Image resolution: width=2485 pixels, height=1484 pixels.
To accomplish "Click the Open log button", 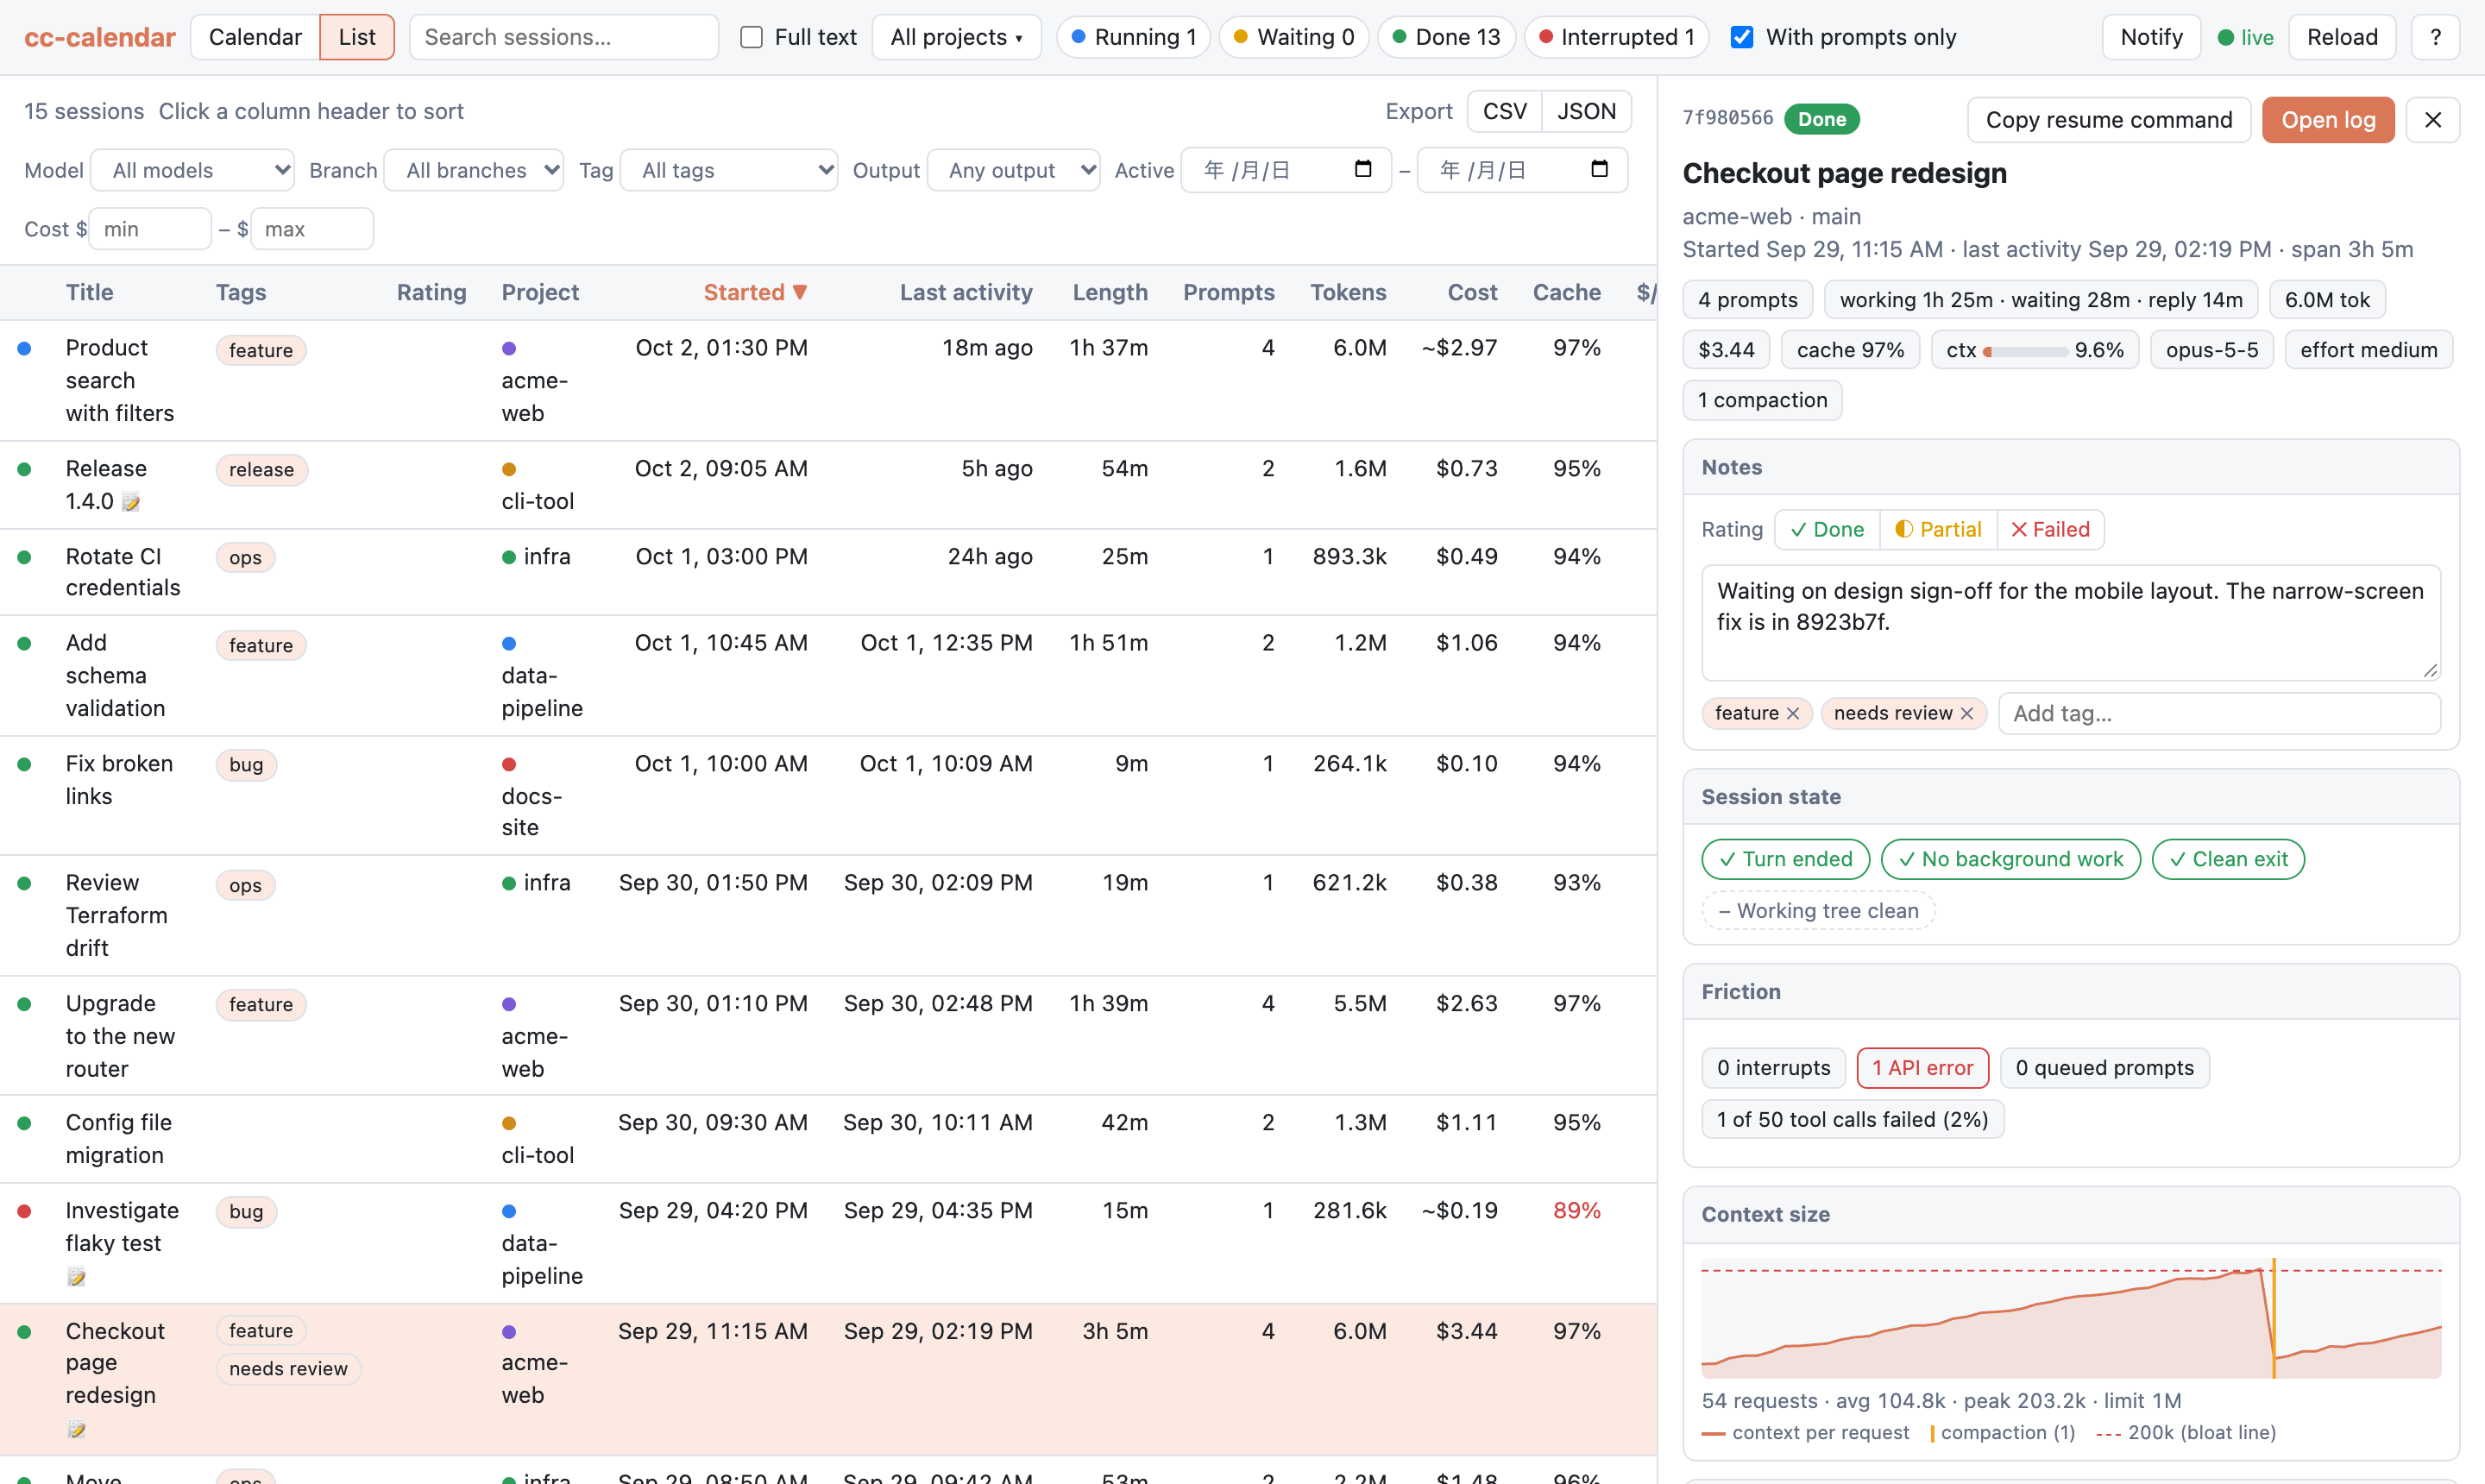I will pos(2328,120).
